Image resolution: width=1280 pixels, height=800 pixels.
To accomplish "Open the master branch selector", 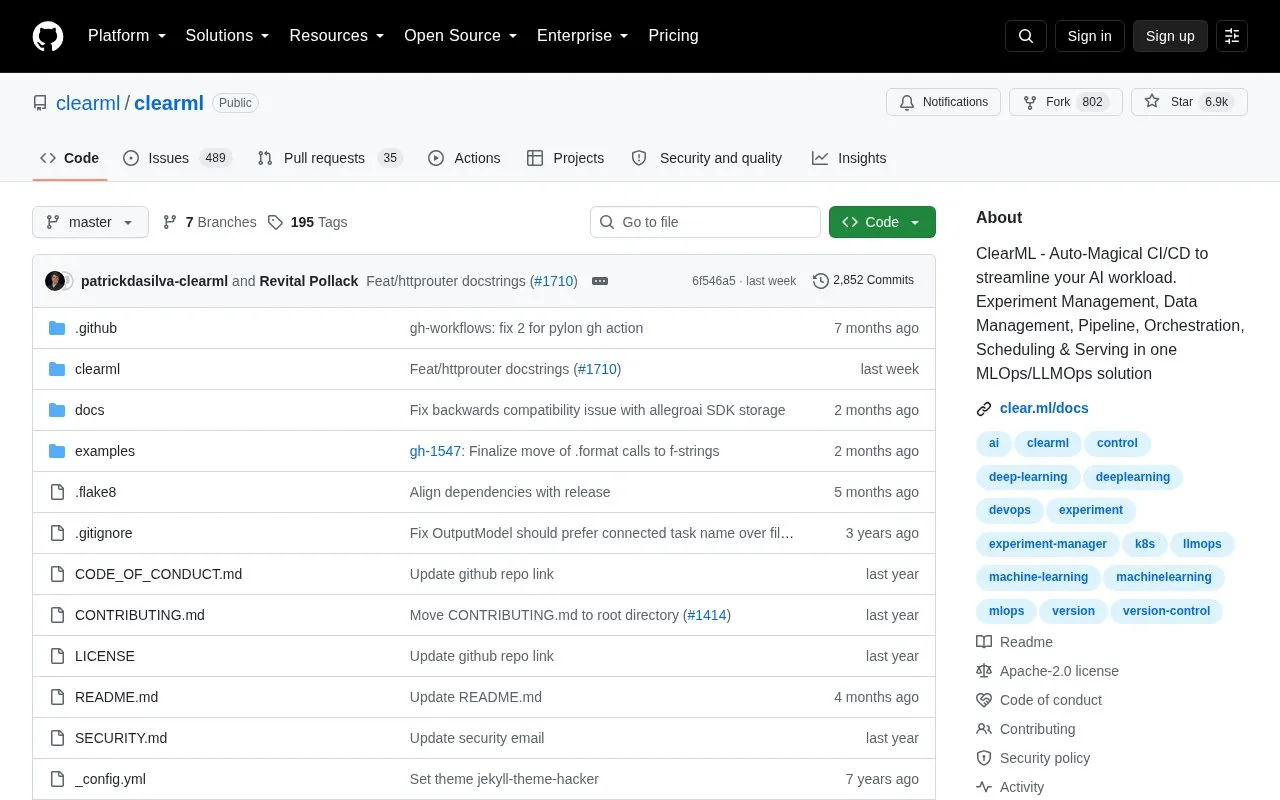I will point(90,222).
